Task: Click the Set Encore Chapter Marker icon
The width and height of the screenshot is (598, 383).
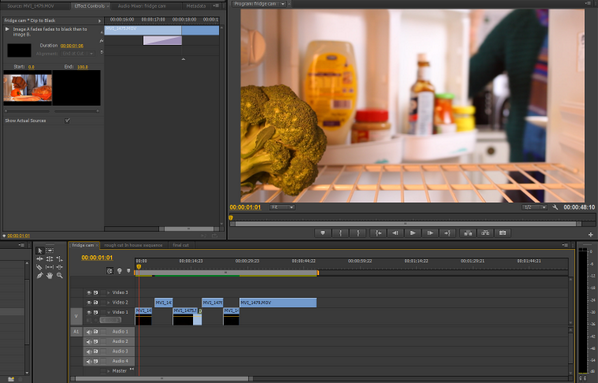Action: coord(119,271)
